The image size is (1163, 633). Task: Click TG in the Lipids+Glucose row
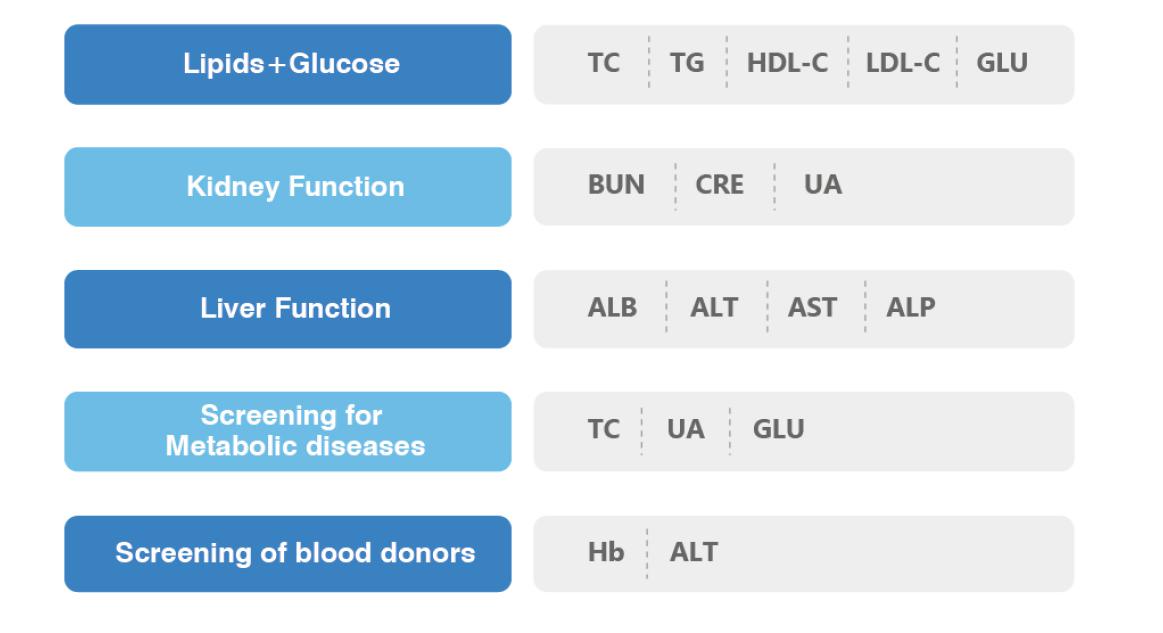pos(687,63)
